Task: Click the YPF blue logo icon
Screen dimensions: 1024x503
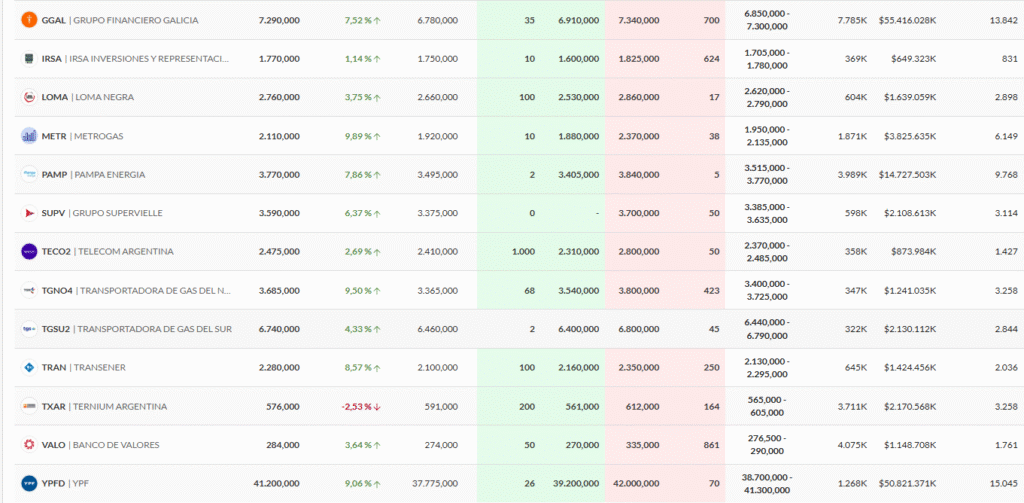Action: point(29,483)
